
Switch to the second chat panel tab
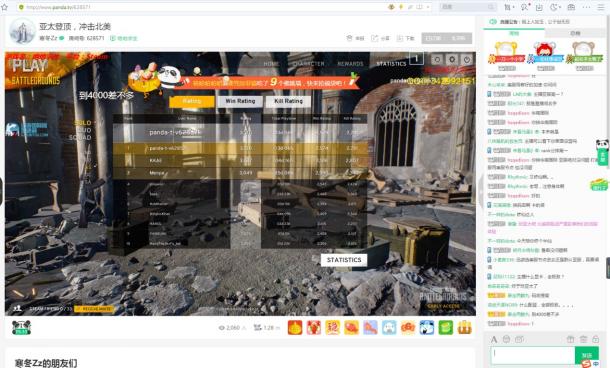pos(575,33)
